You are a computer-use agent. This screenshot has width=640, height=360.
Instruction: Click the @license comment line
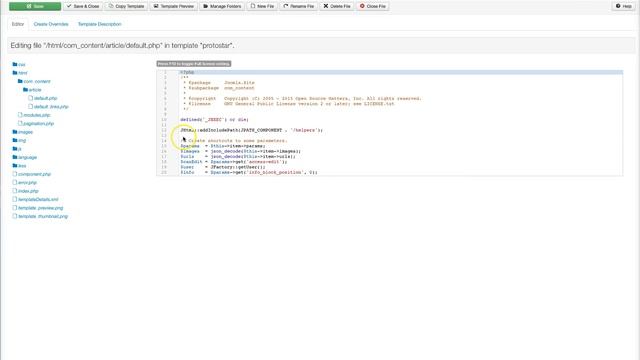(x=289, y=104)
